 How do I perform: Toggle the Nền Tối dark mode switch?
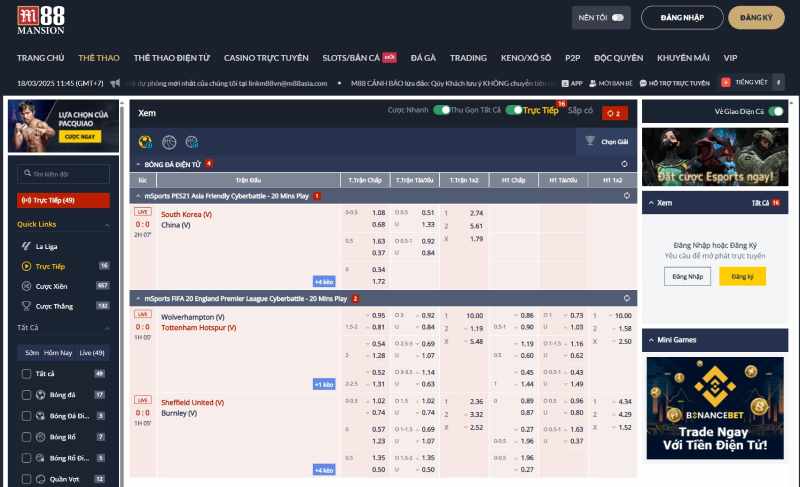point(618,18)
